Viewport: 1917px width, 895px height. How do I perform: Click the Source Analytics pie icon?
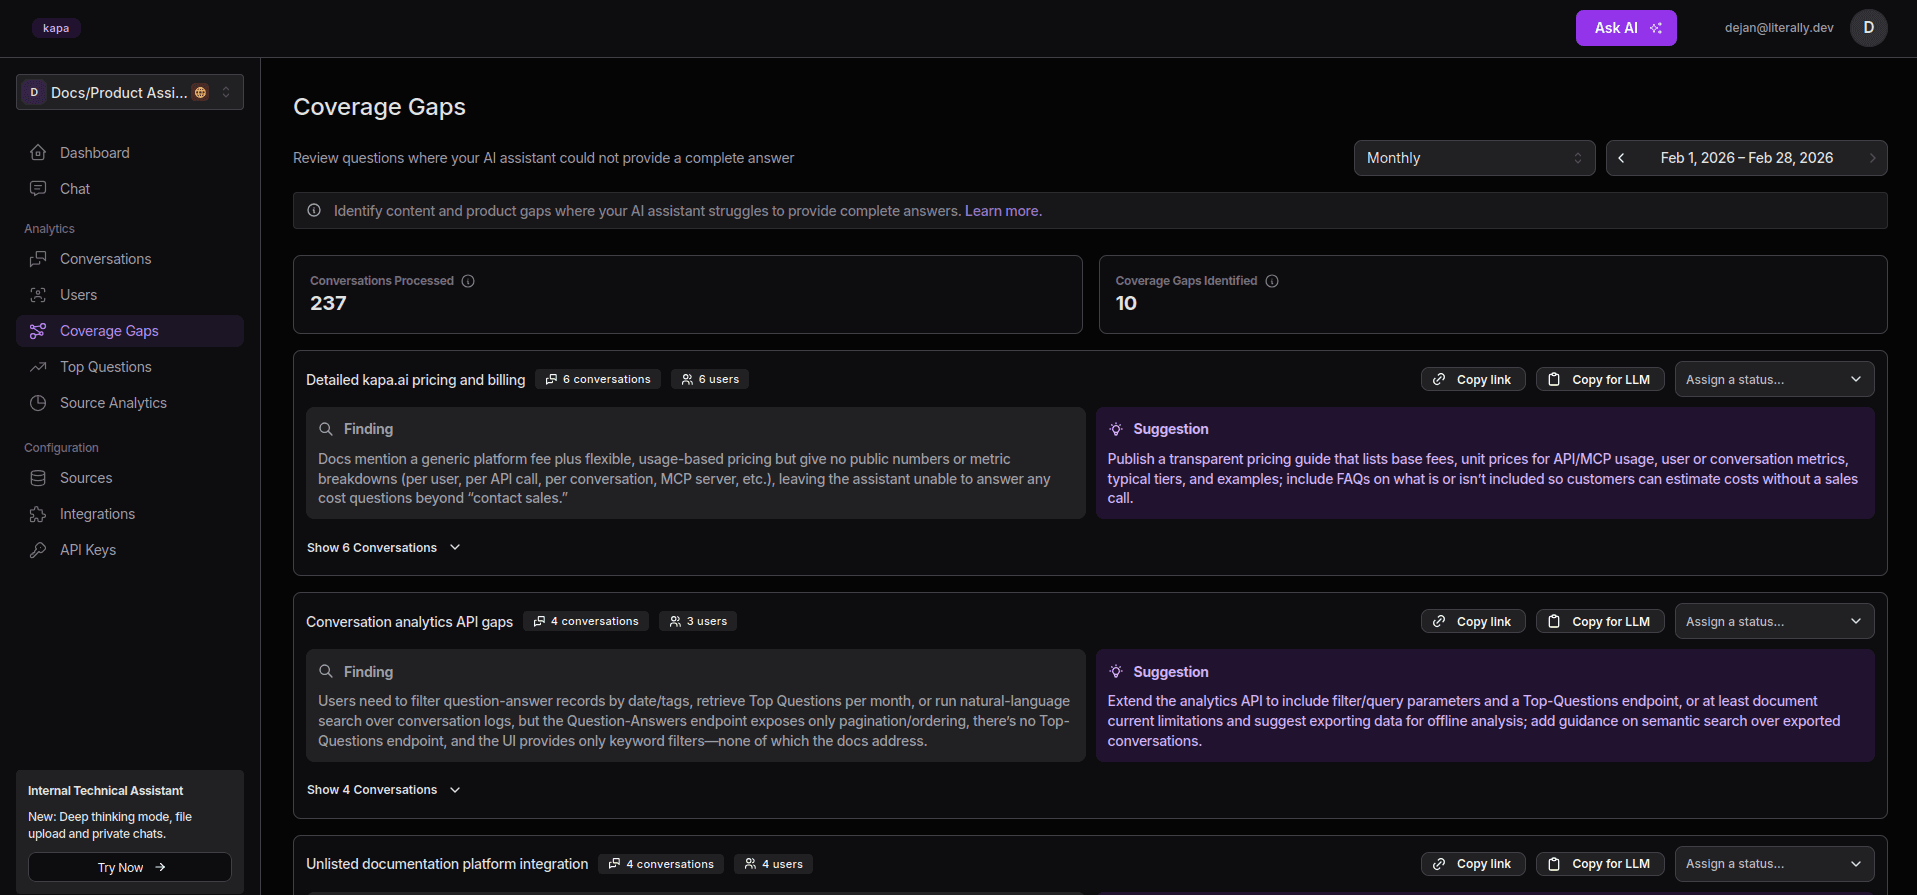[x=38, y=403]
